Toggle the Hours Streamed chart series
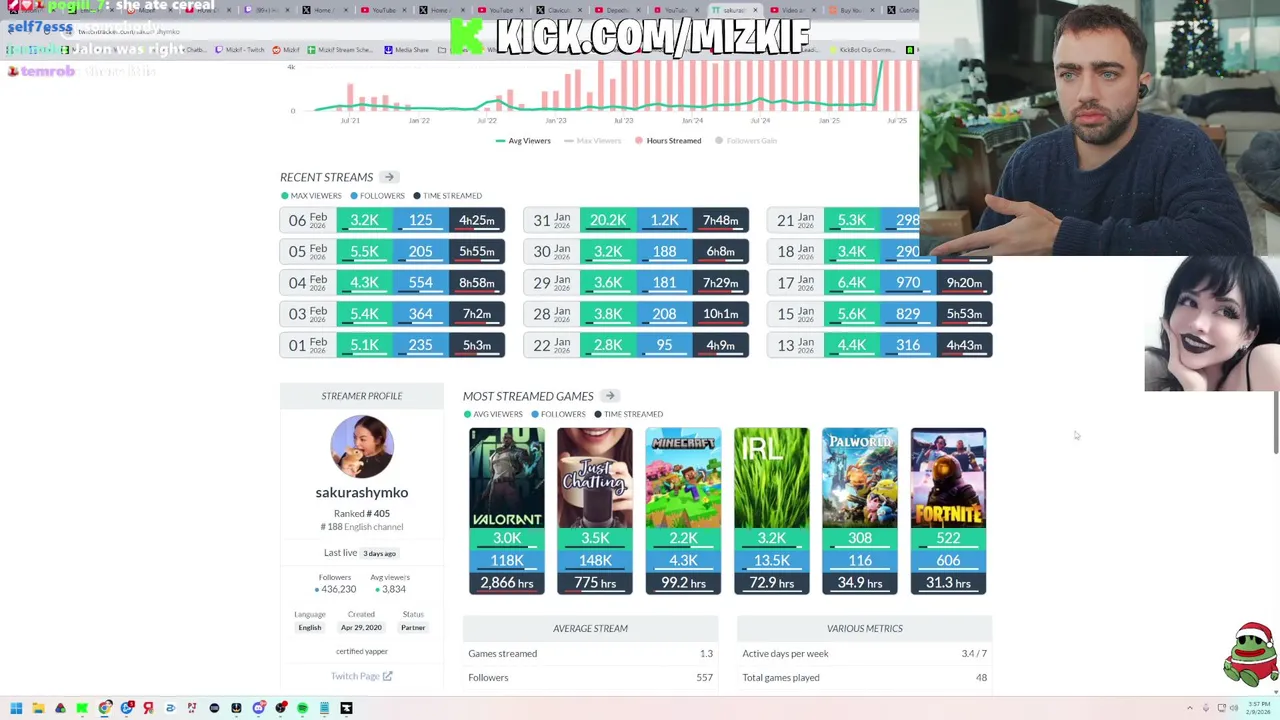1280x720 pixels. [668, 141]
